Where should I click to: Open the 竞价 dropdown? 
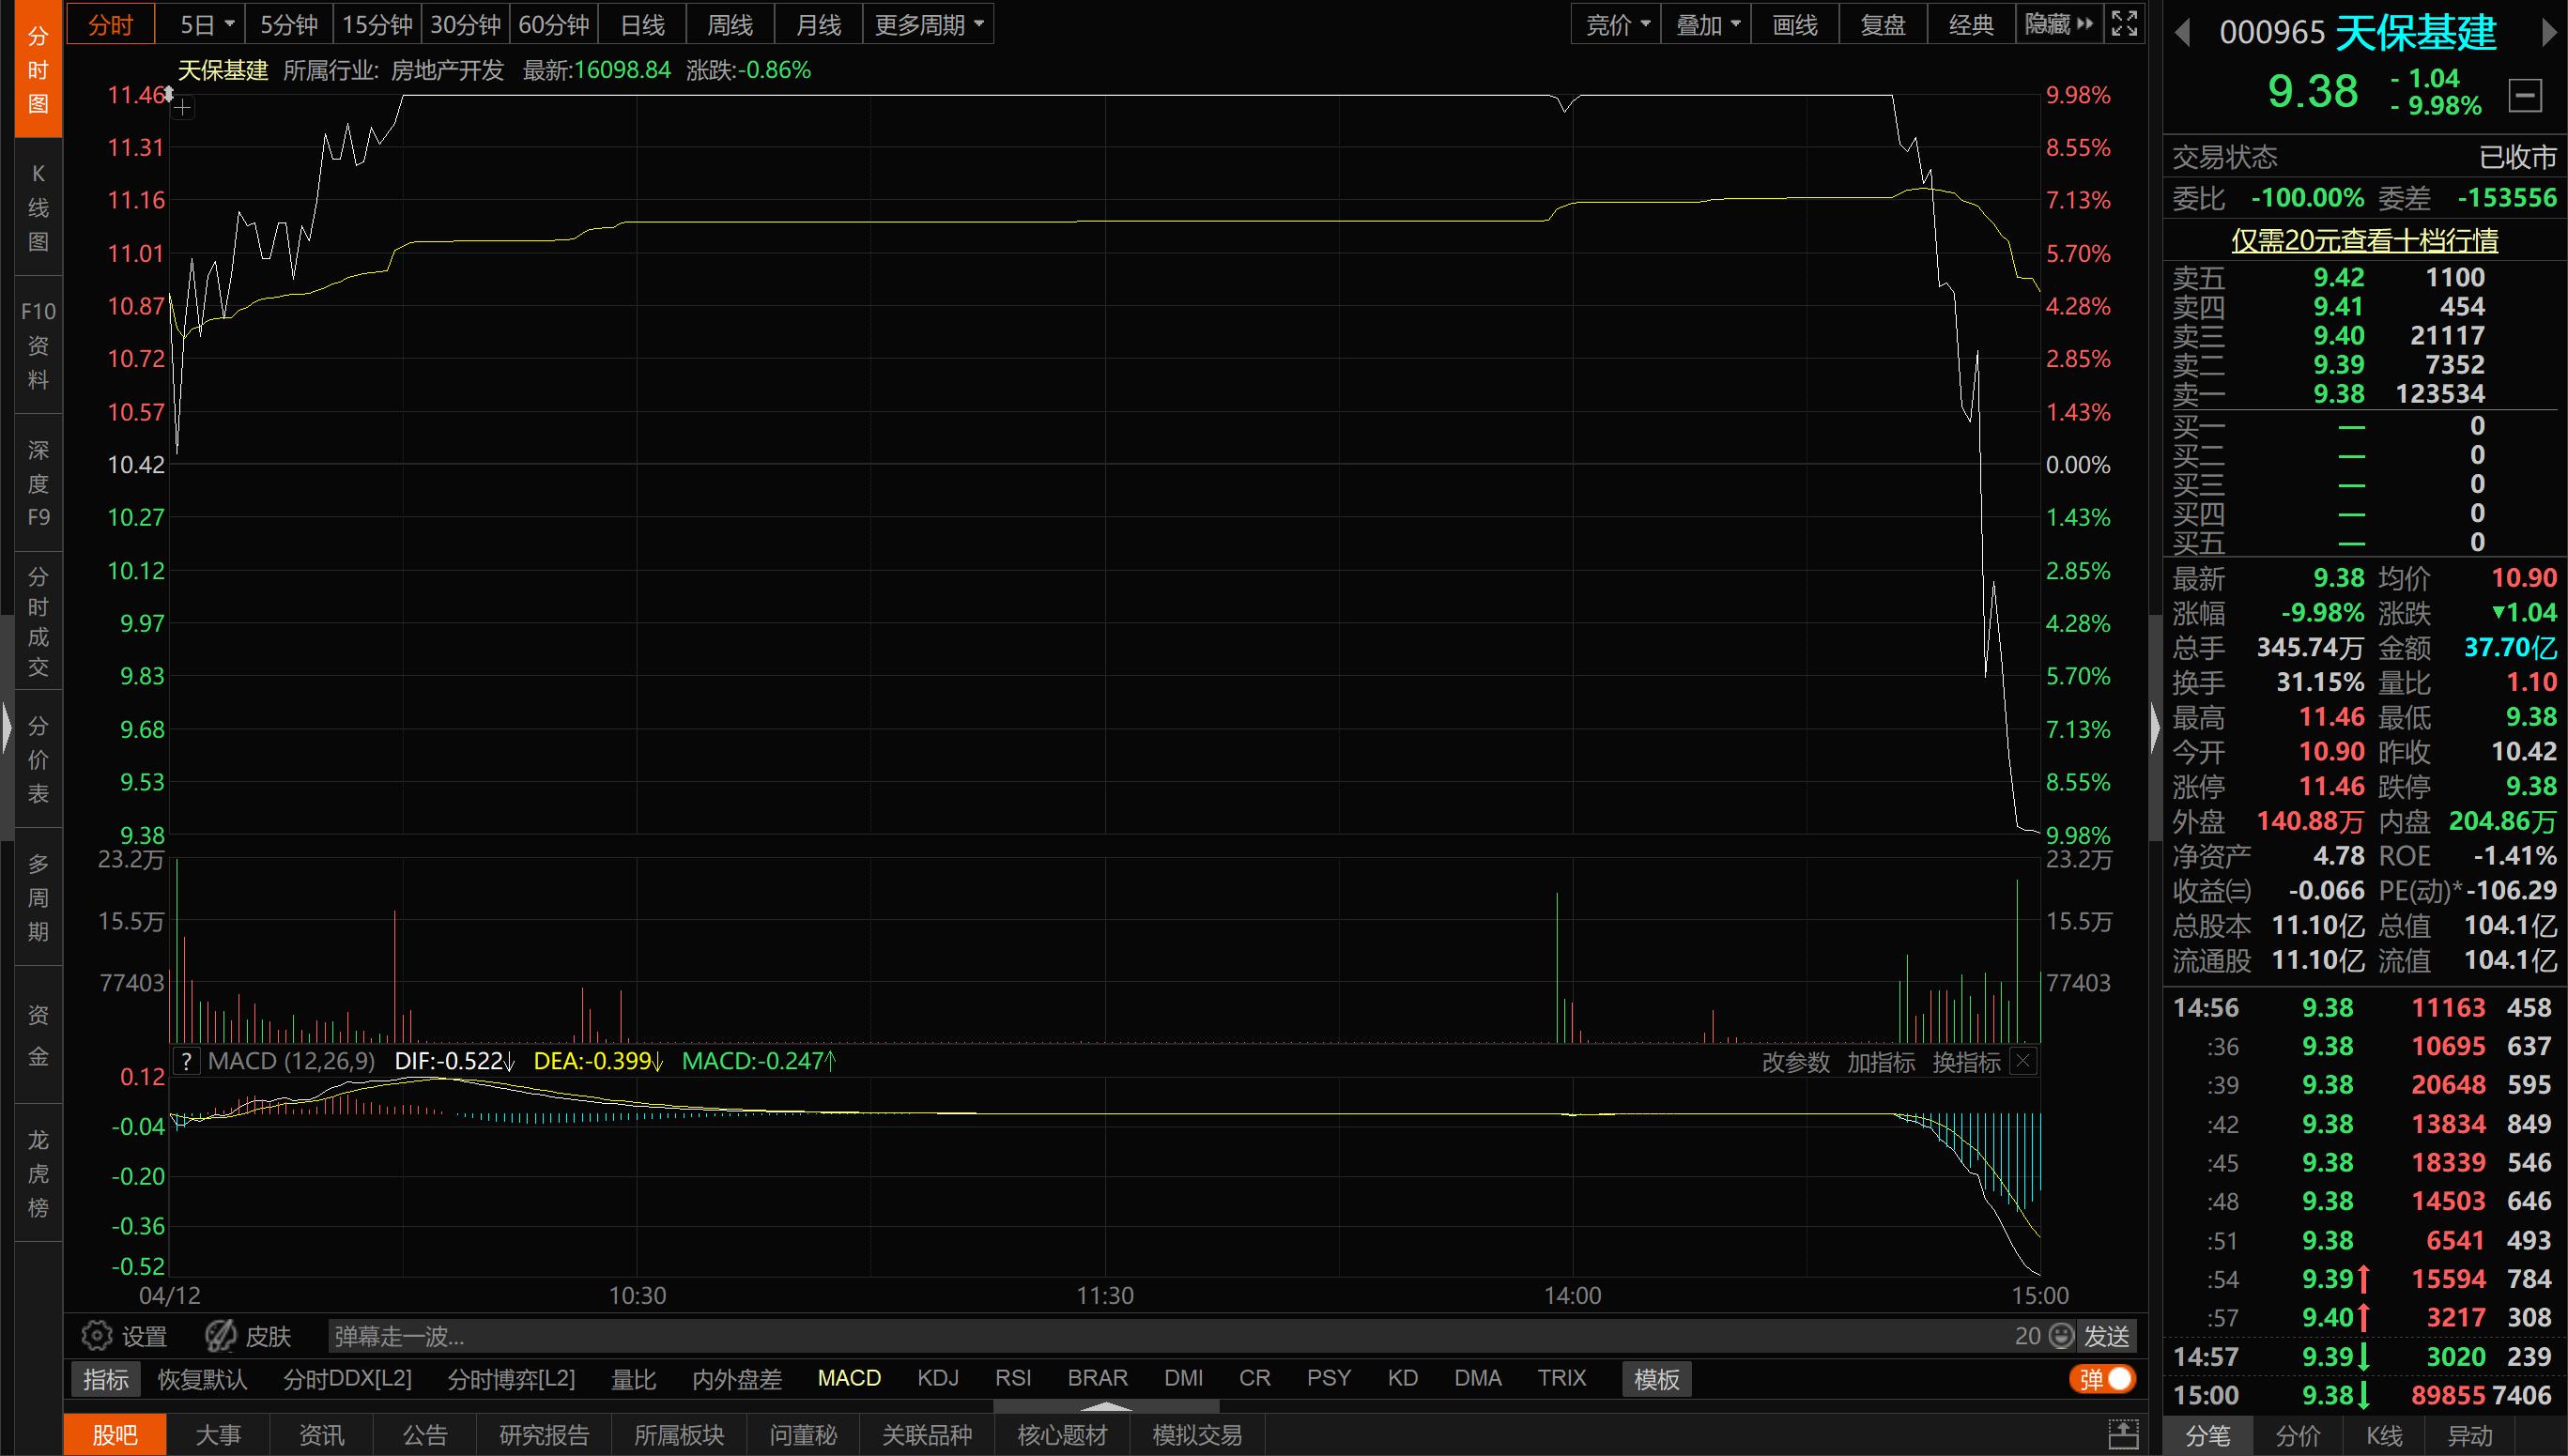1616,24
